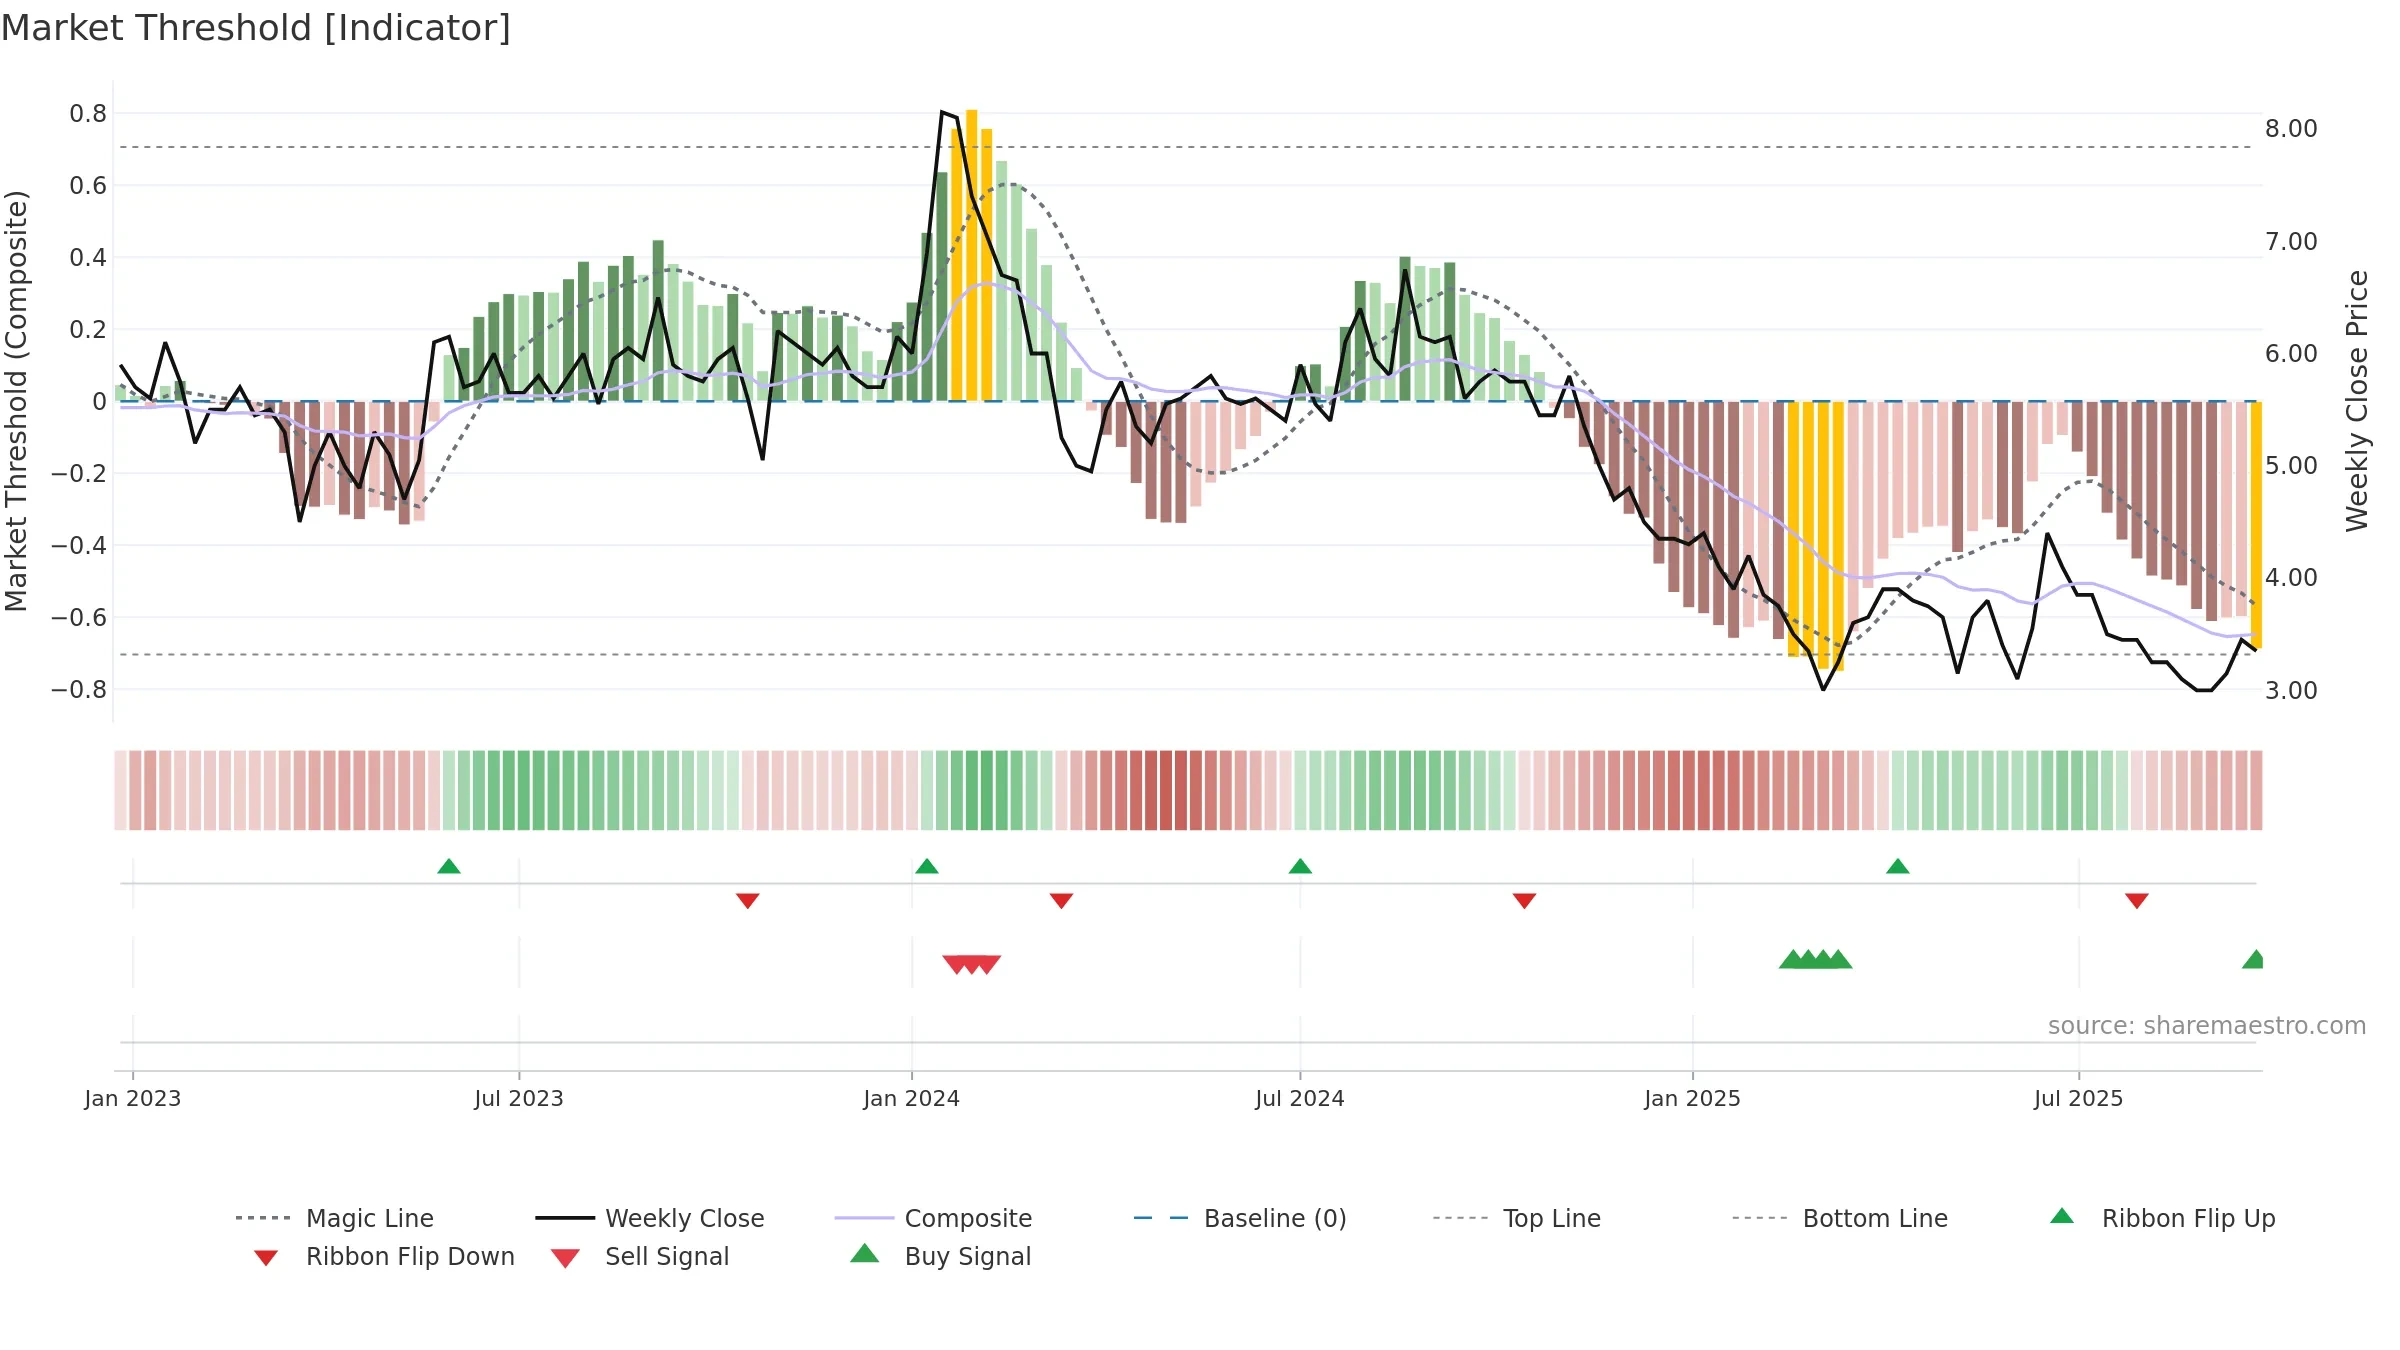Toggle the Sell Signal legend entry

tap(640, 1256)
